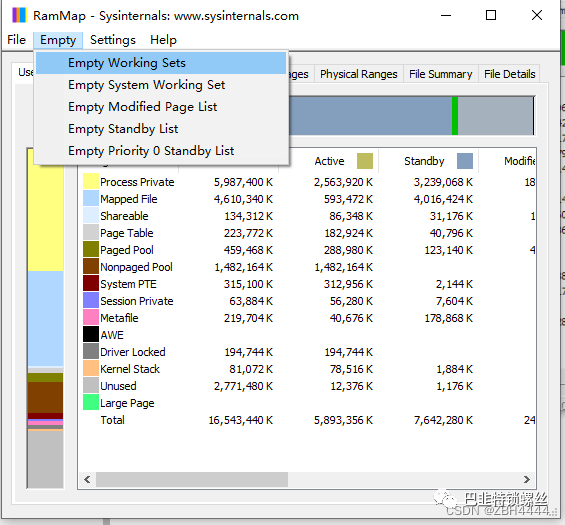The height and width of the screenshot is (525, 565).
Task: Click the Large Page green swatch
Action: tap(91, 402)
